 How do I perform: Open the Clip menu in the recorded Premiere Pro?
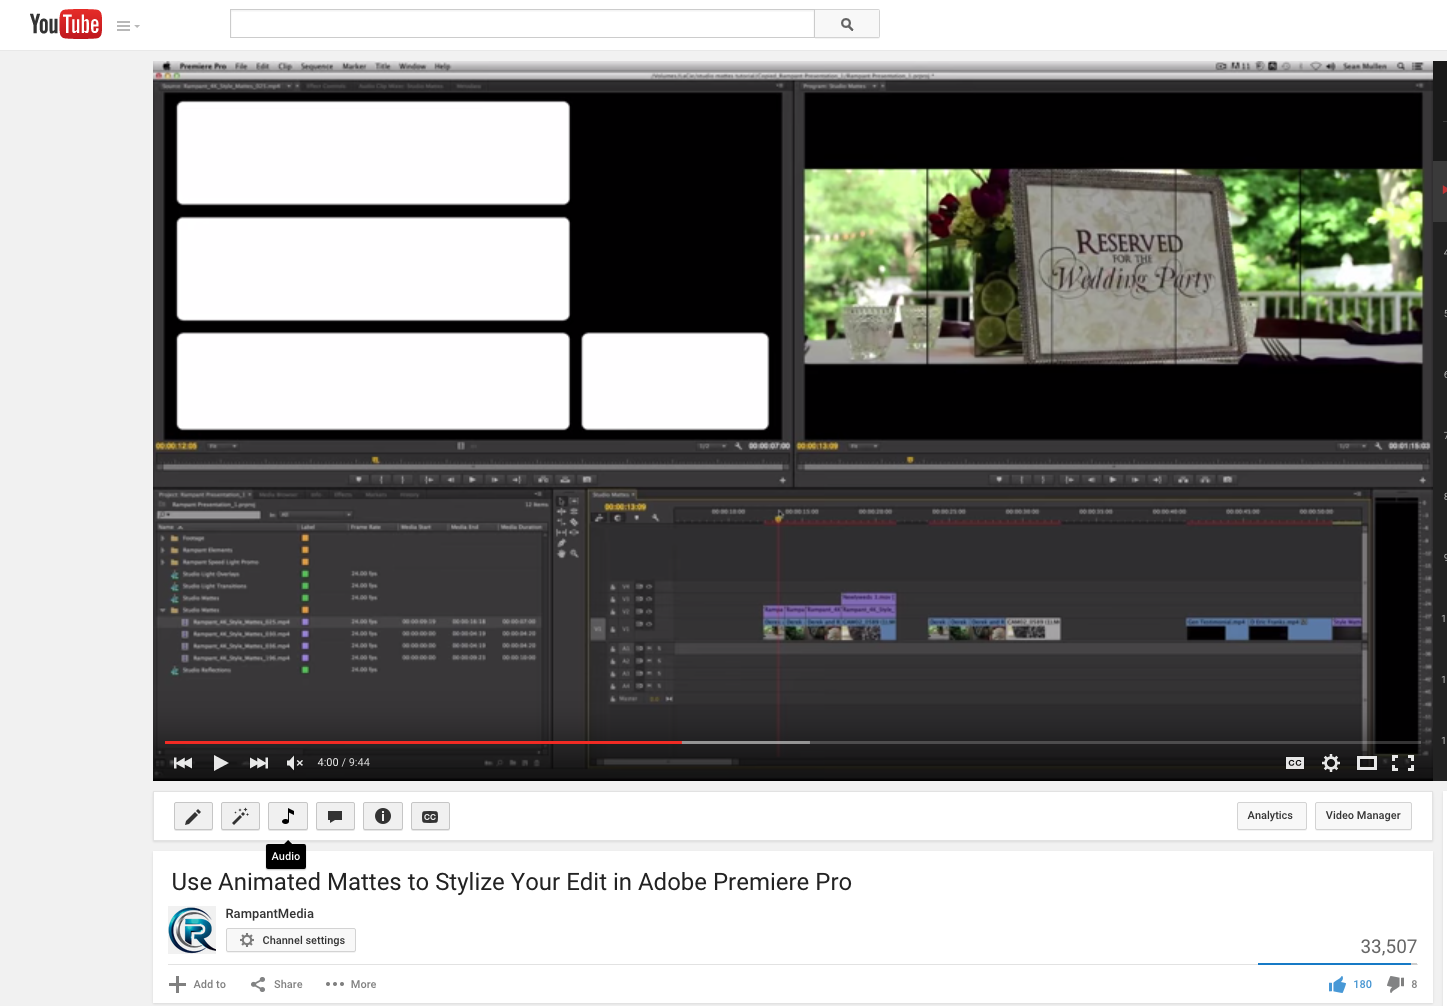[x=285, y=66]
